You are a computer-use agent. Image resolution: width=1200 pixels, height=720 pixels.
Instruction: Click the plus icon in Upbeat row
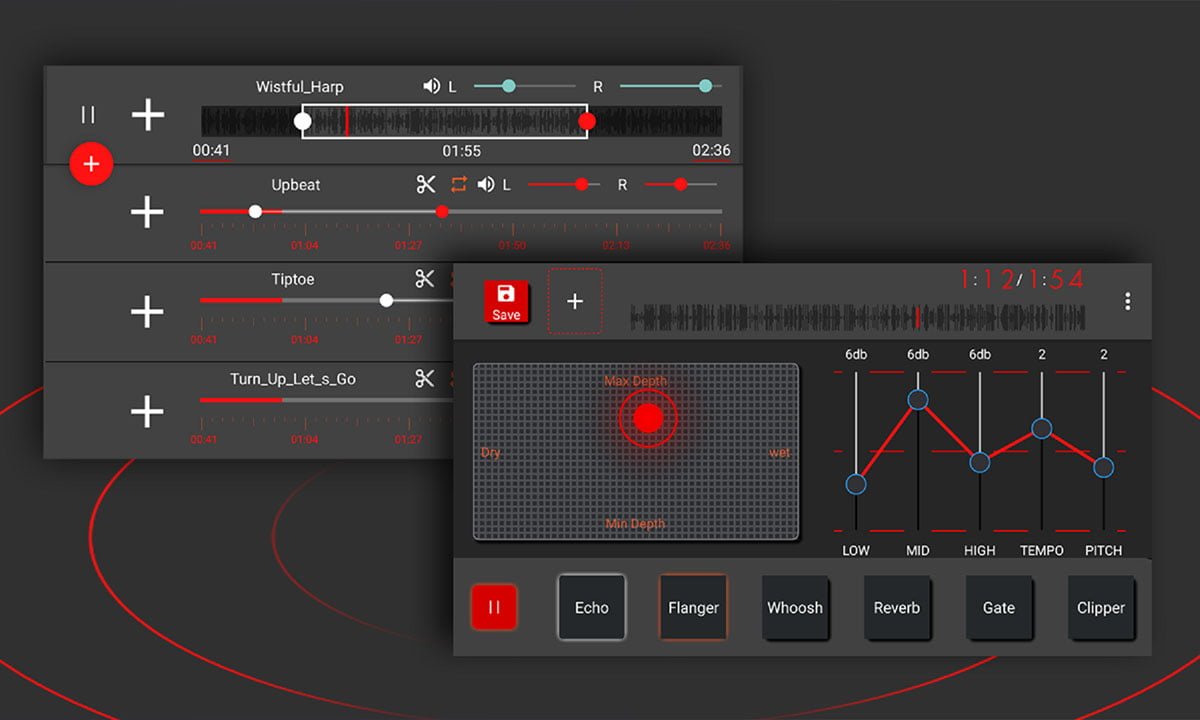point(147,212)
